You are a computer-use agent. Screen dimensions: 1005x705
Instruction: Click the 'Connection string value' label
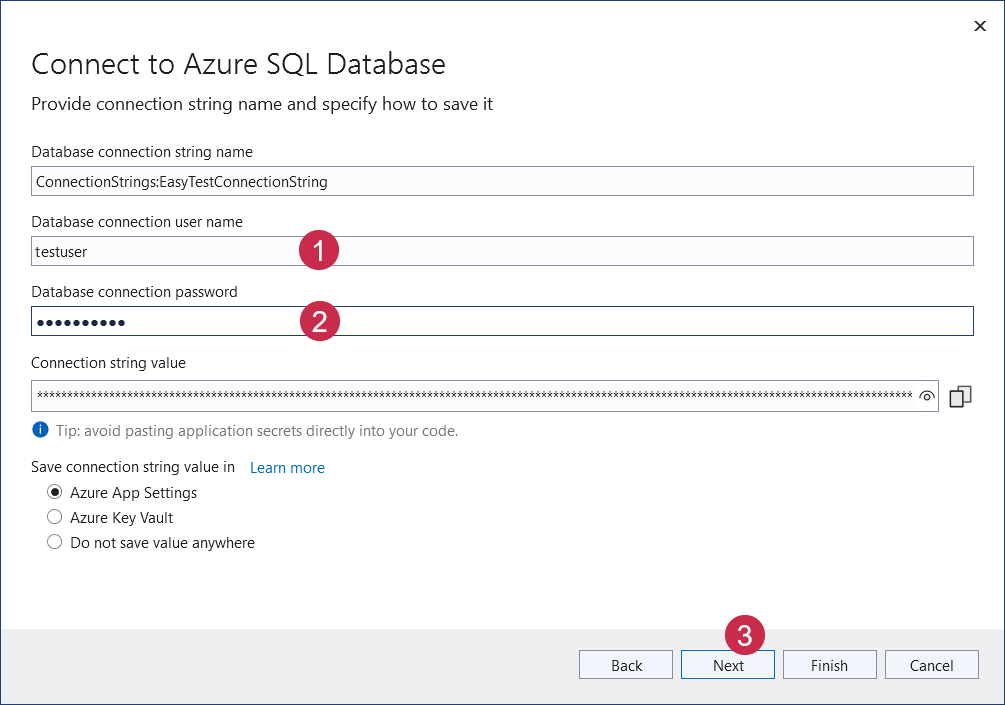point(108,363)
